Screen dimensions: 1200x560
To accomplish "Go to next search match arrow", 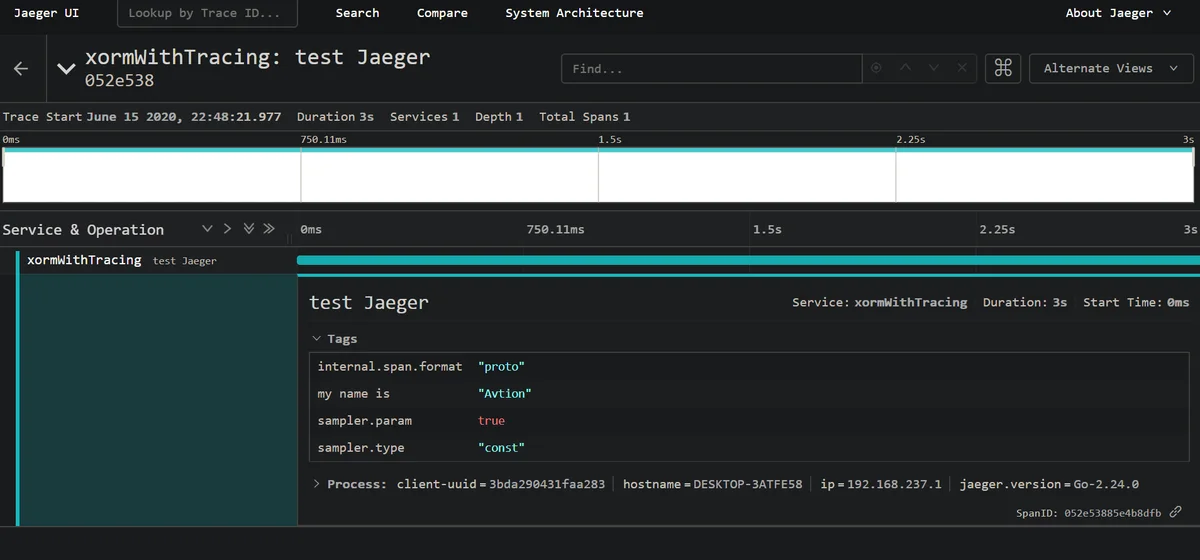I will pos(934,68).
